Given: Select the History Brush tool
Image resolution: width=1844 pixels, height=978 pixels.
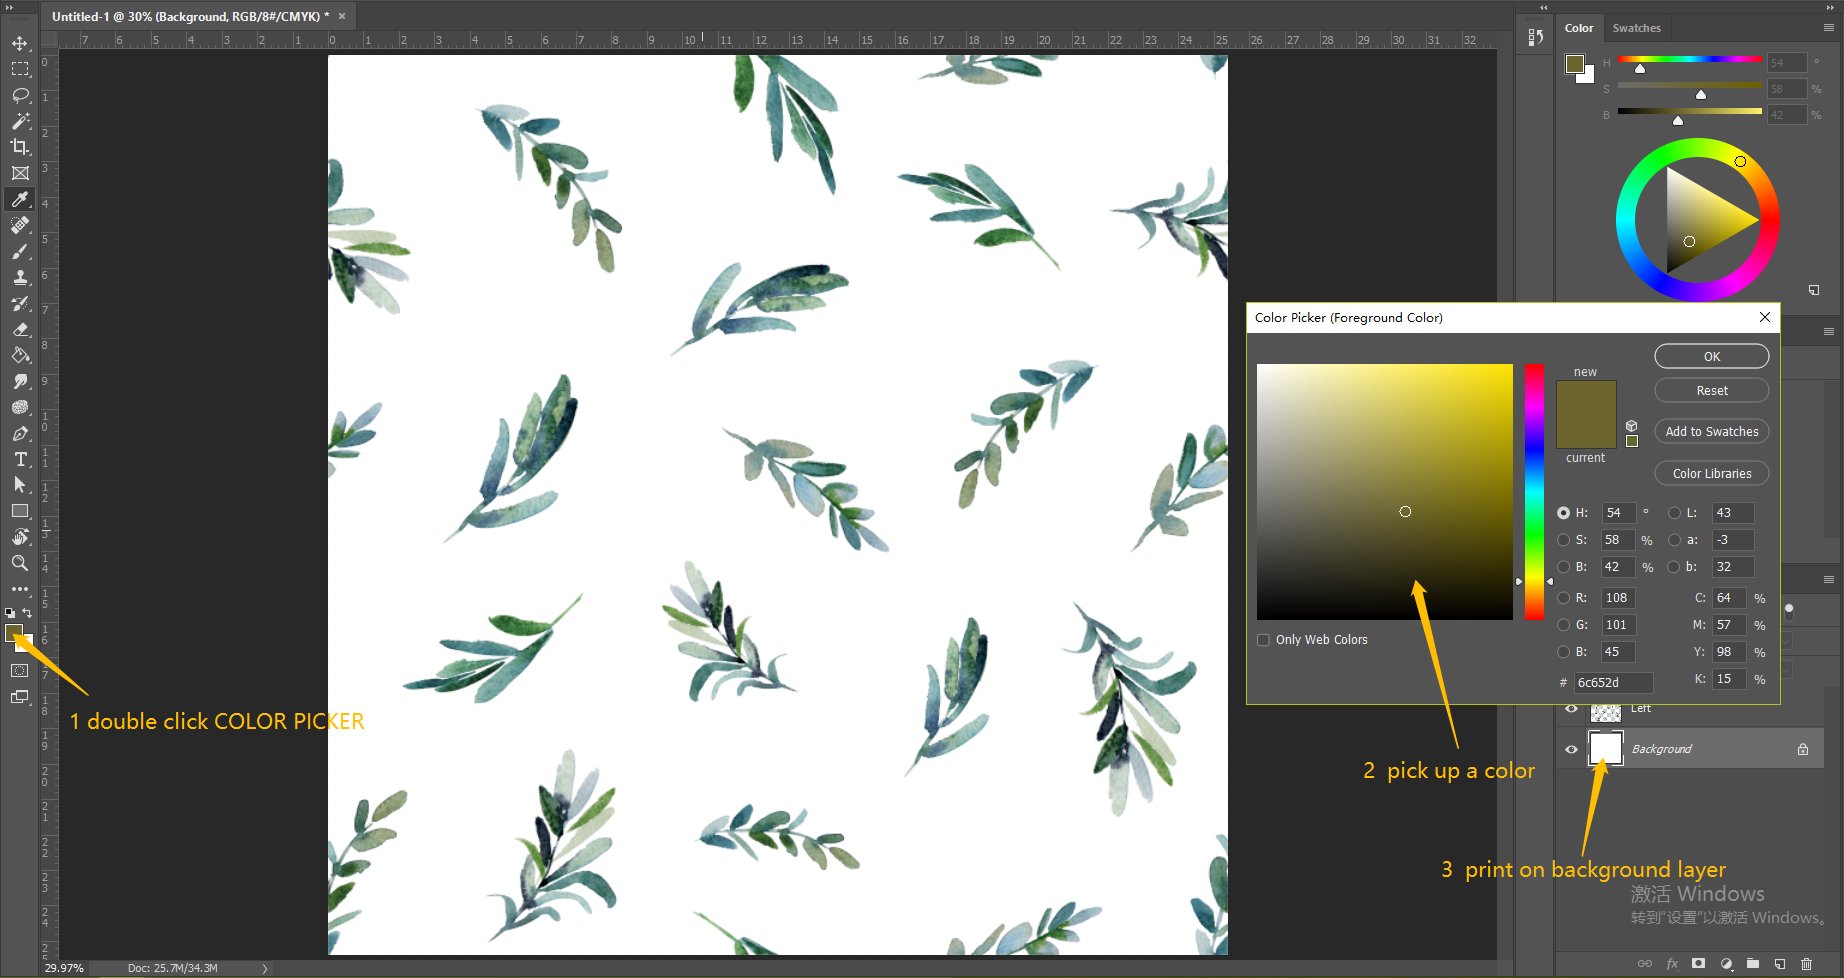Looking at the screenshot, I should tap(20, 303).
